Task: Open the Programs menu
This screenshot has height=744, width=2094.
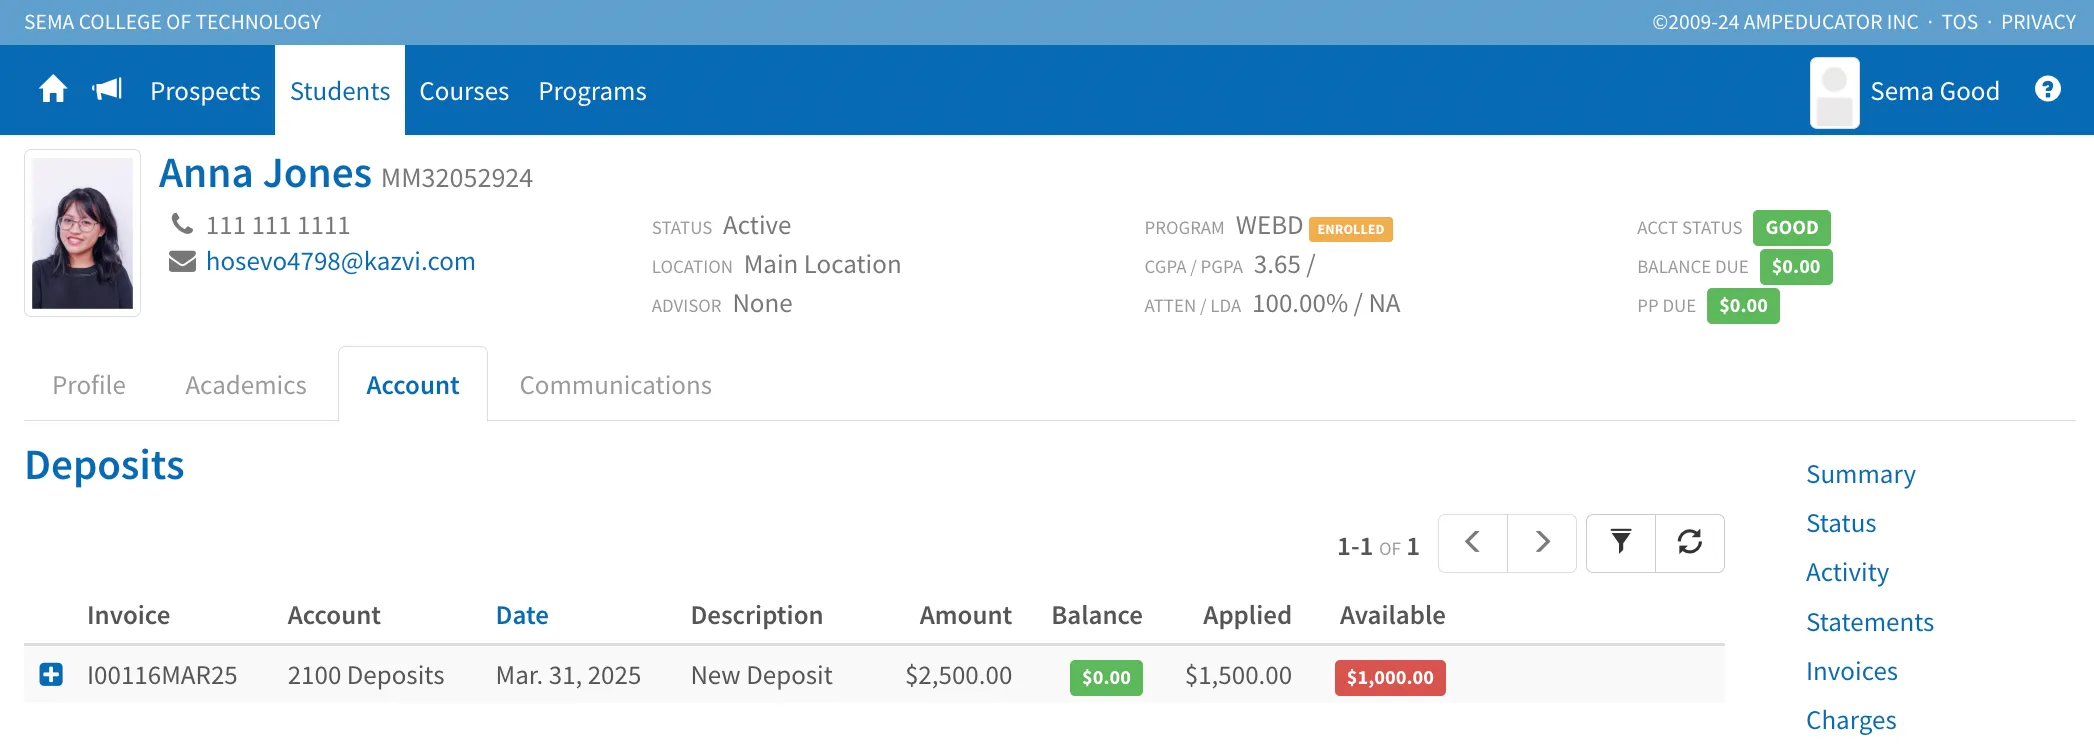Action: pos(593,91)
